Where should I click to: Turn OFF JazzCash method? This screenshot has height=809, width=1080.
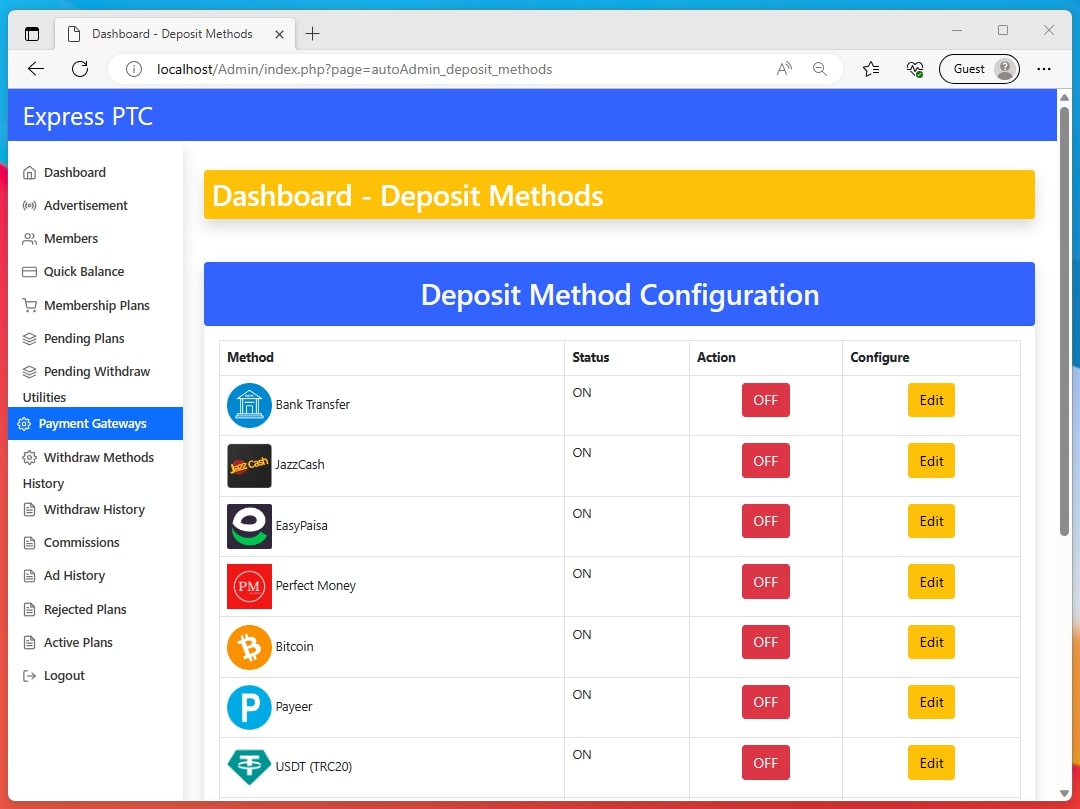[765, 461]
